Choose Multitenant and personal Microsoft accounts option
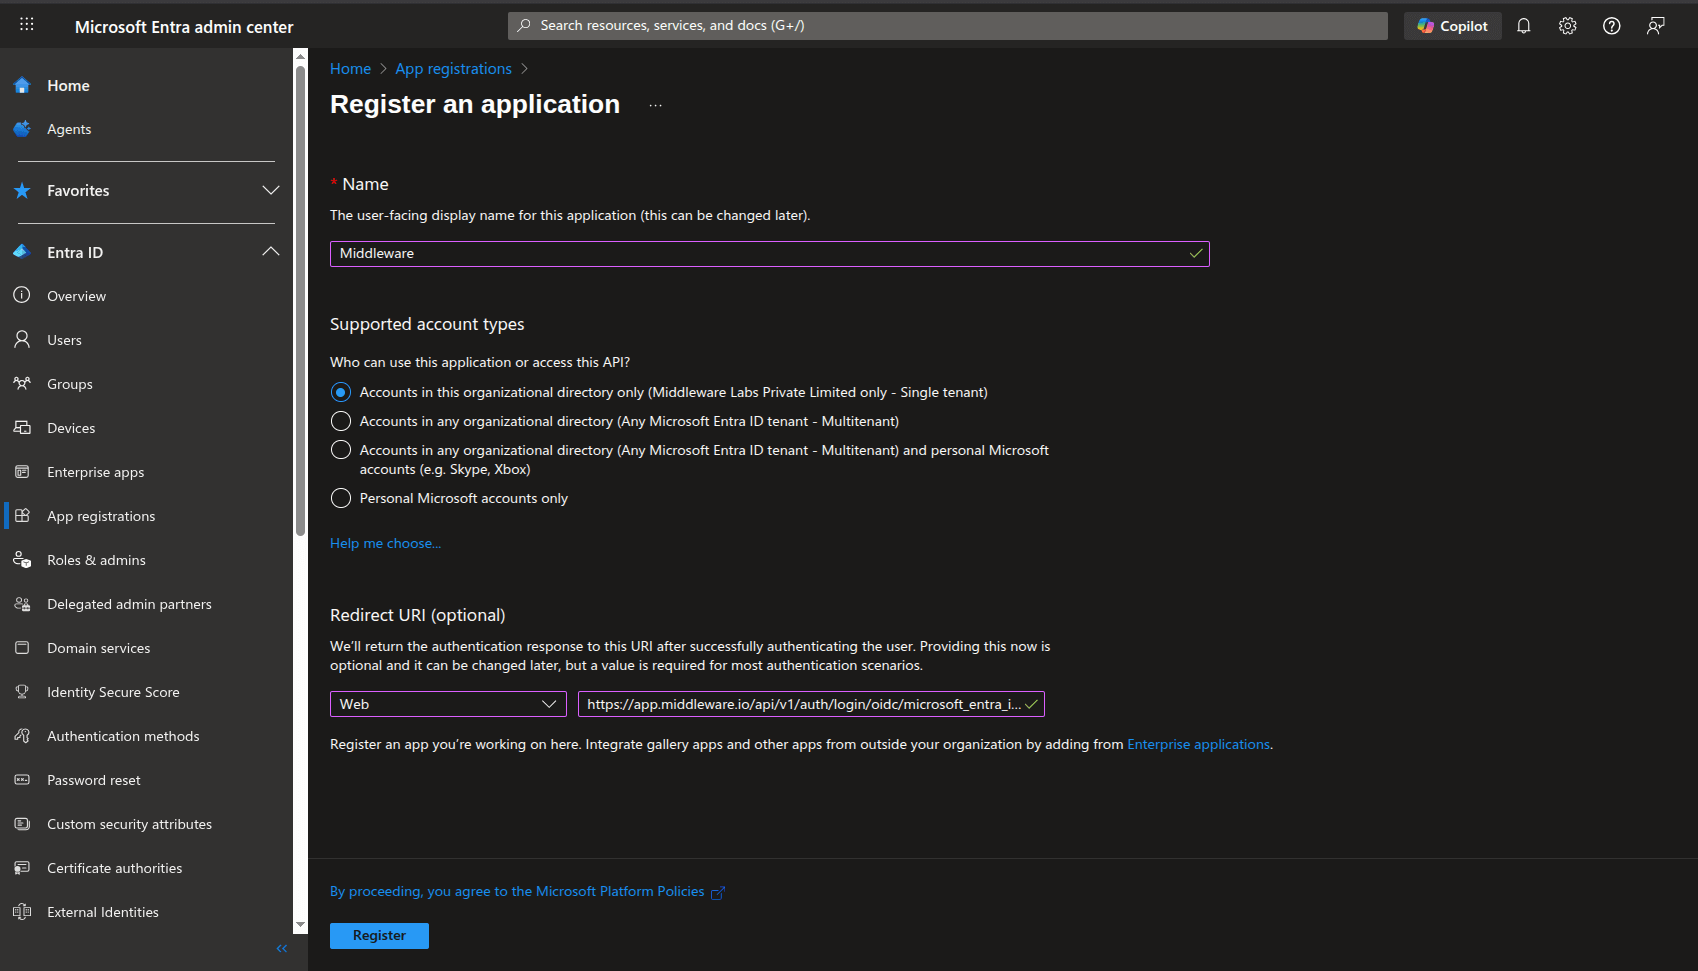Screen dimensions: 1698x971 click(x=340, y=450)
